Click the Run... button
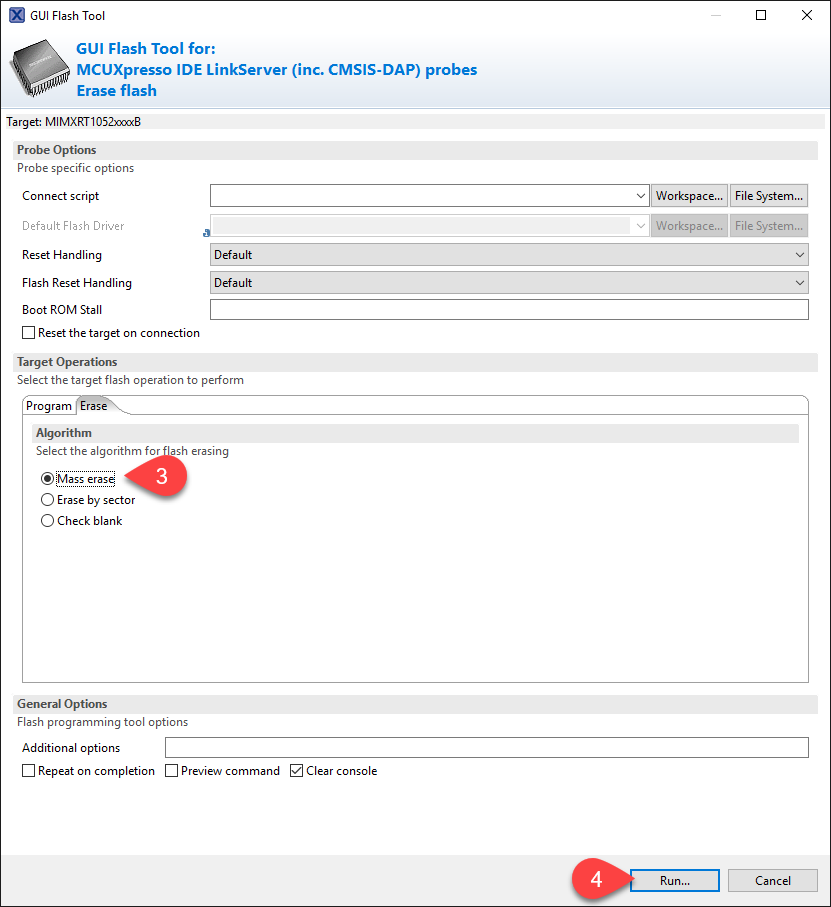The image size is (831, 907). (x=675, y=881)
